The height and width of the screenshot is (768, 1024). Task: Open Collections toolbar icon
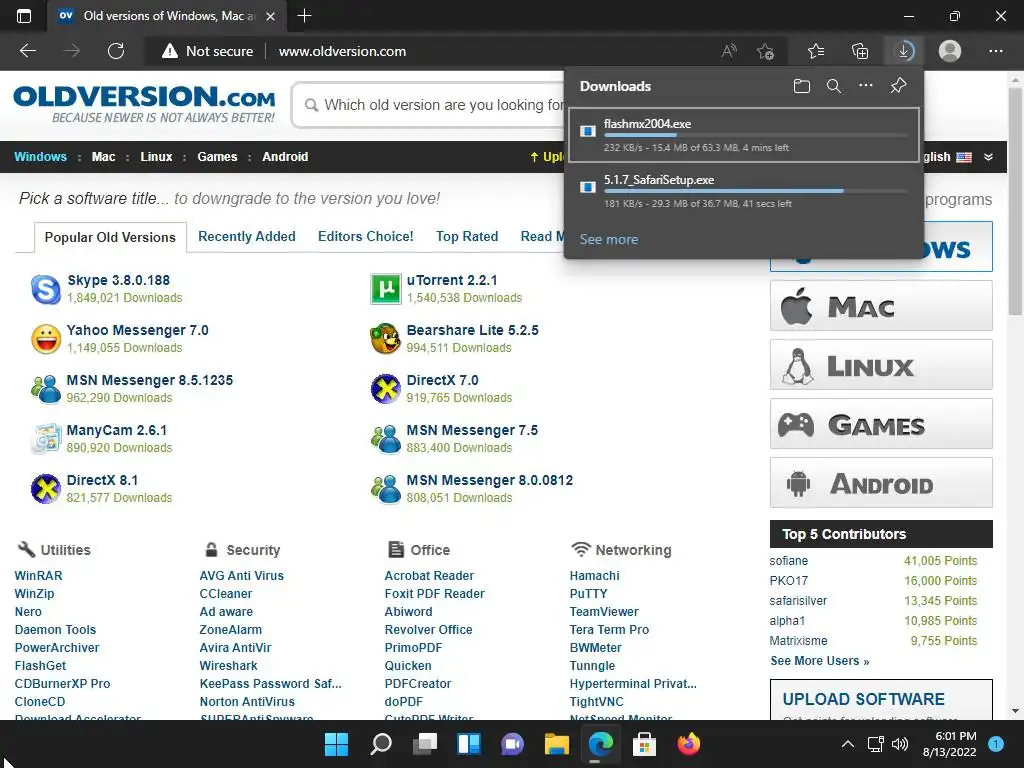pos(860,51)
